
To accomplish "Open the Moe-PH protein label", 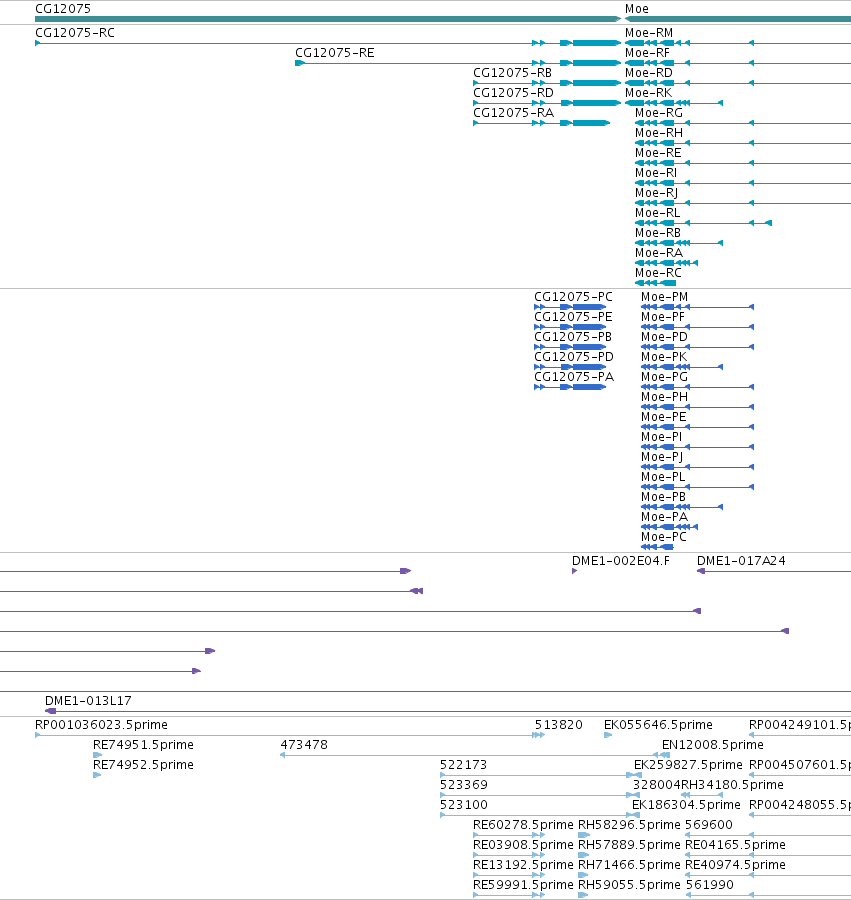I will (665, 397).
